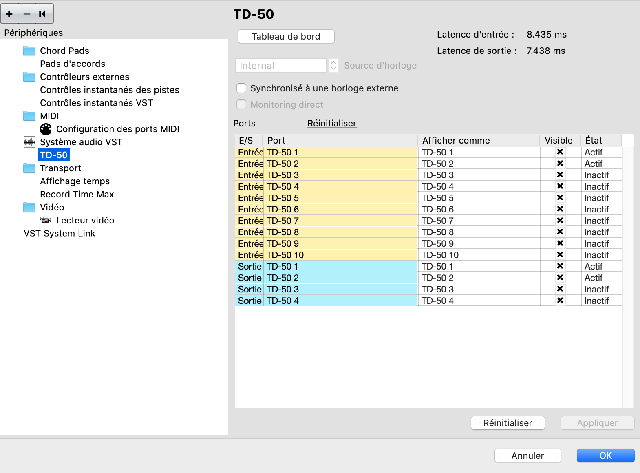
Task: Select Contrôles instantanés des pistes
Action: coord(109,90)
